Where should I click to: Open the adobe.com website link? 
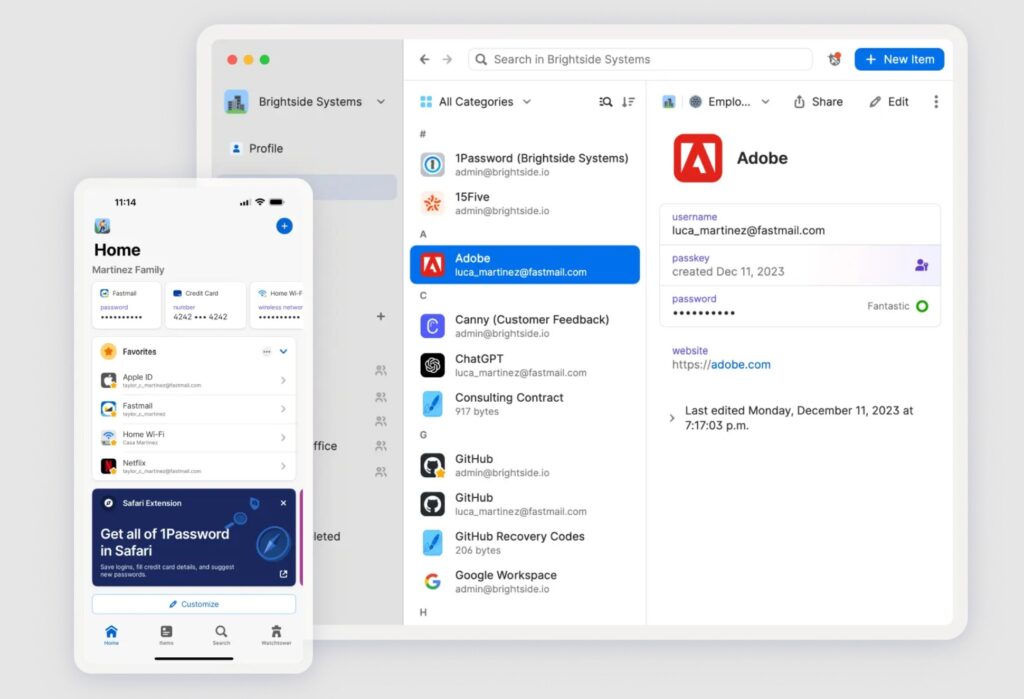pos(741,365)
